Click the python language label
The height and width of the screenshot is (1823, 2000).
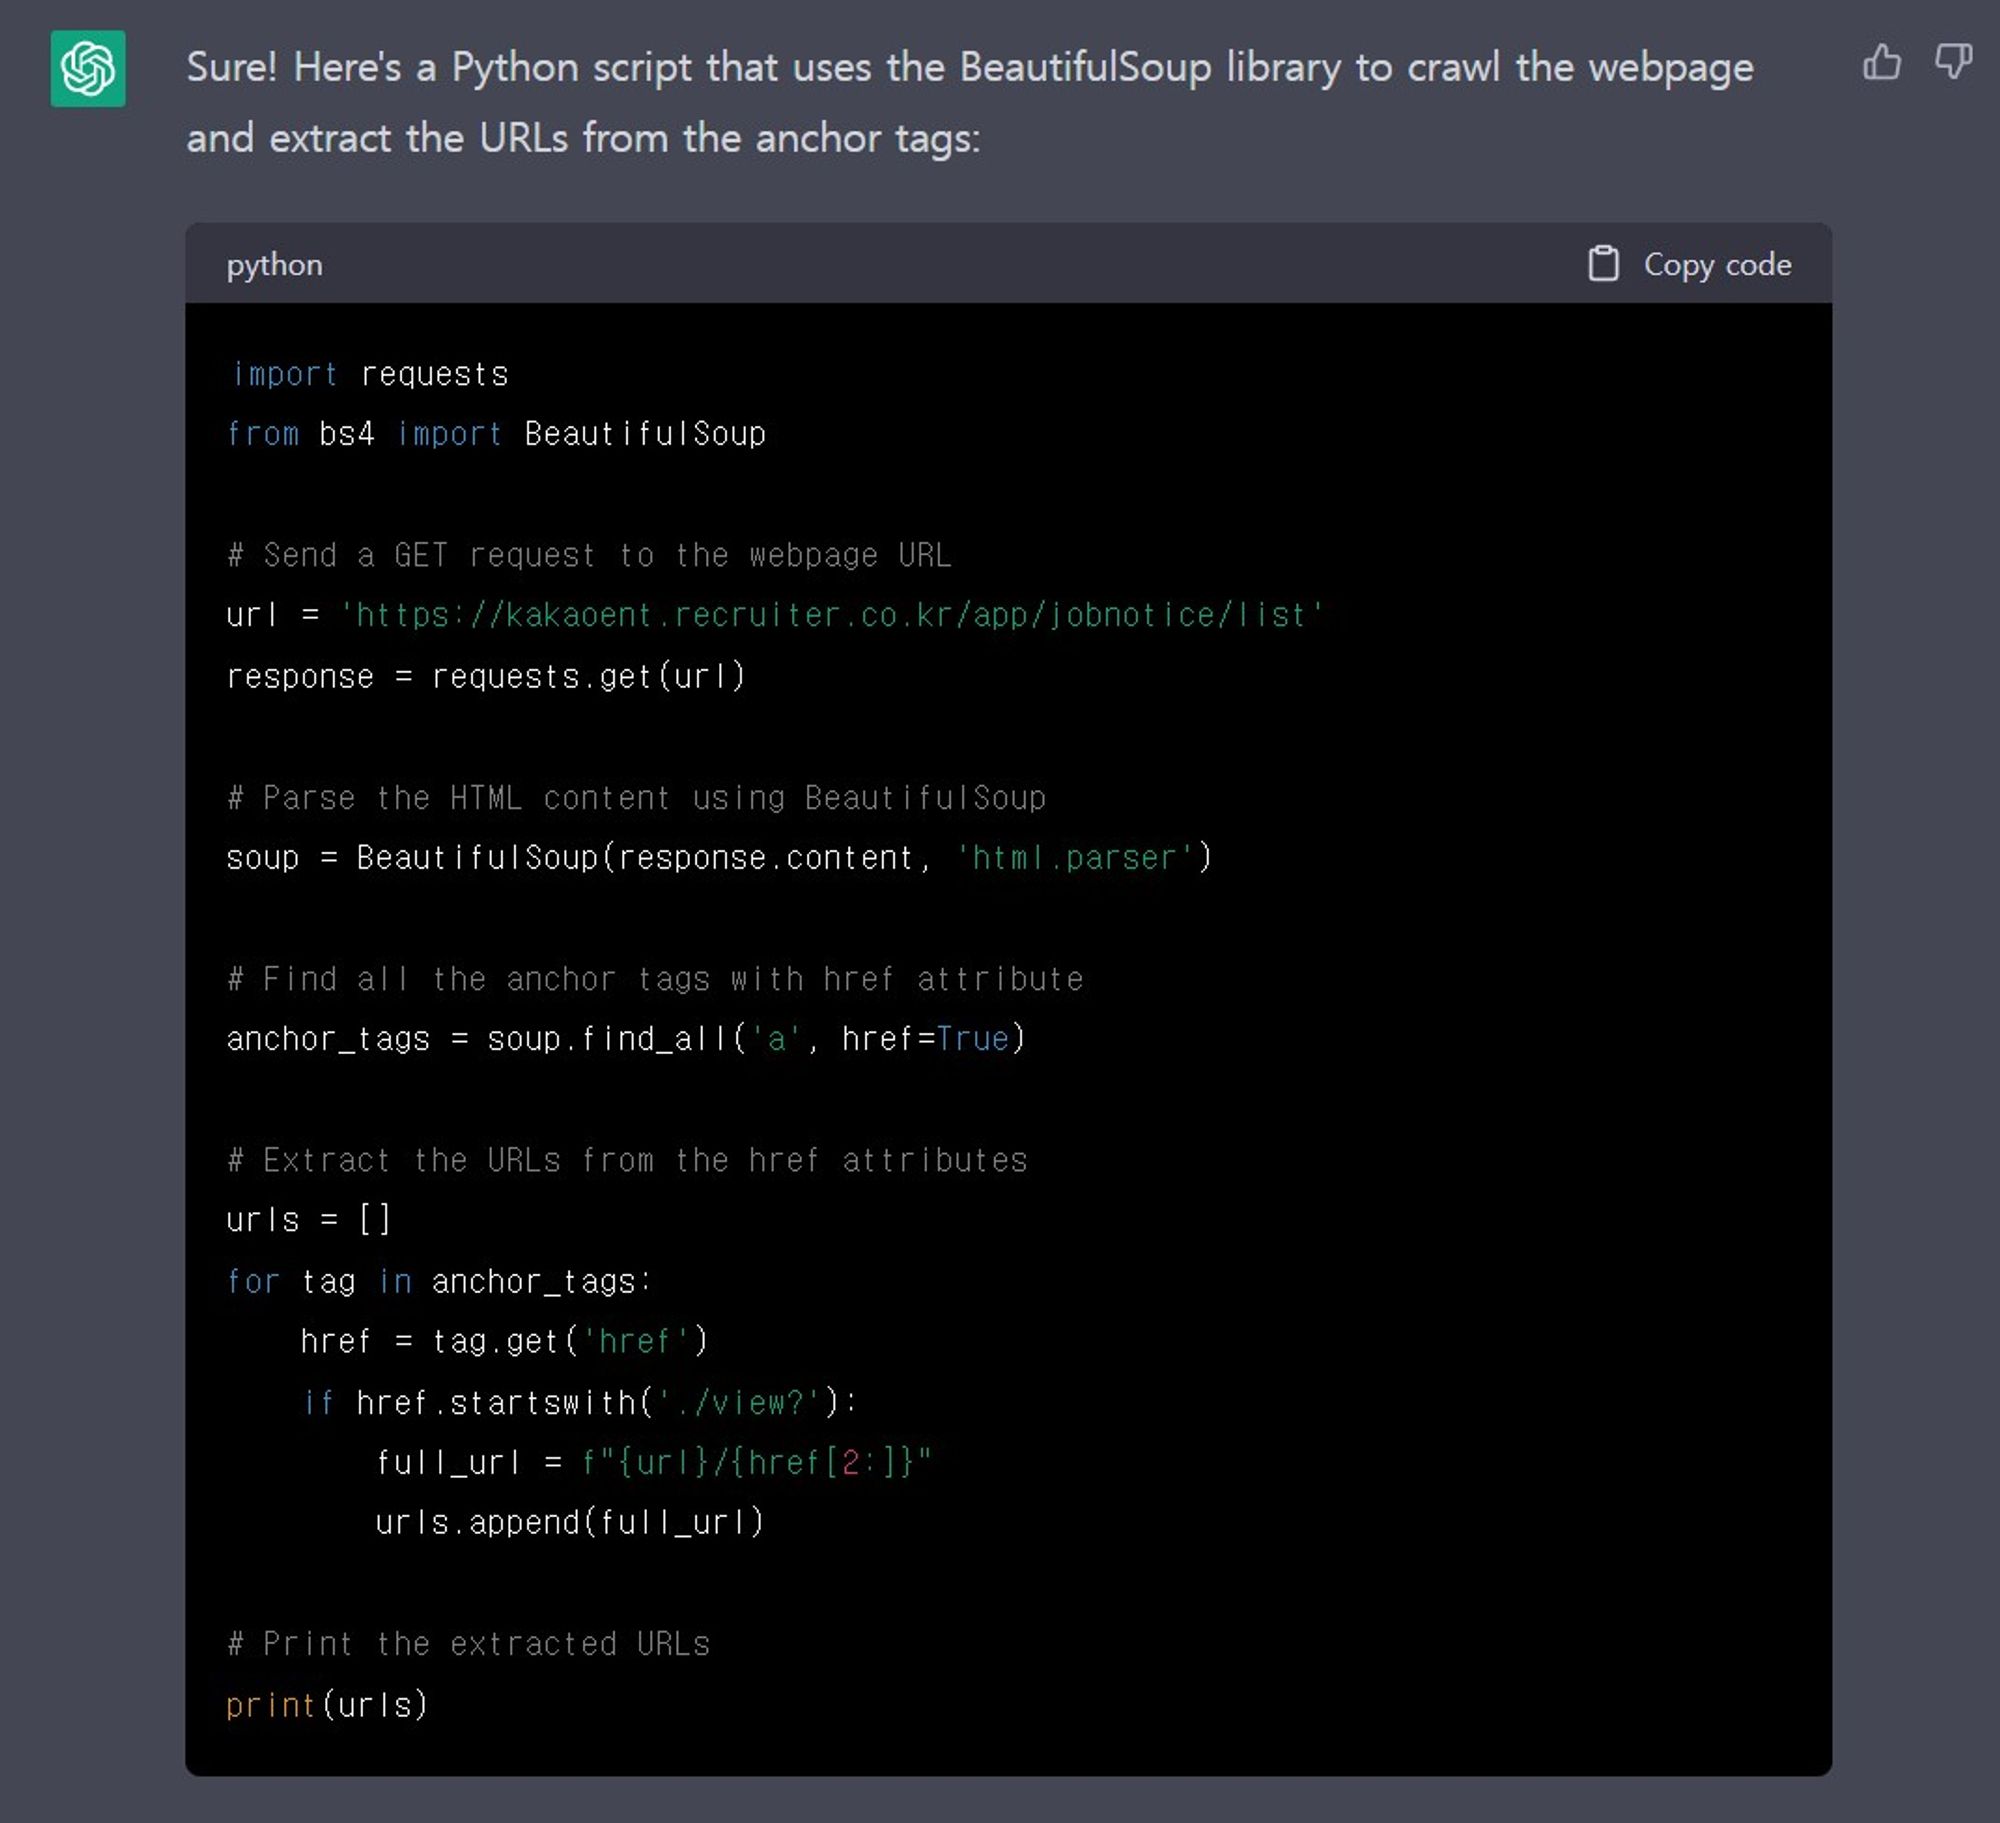coord(274,265)
